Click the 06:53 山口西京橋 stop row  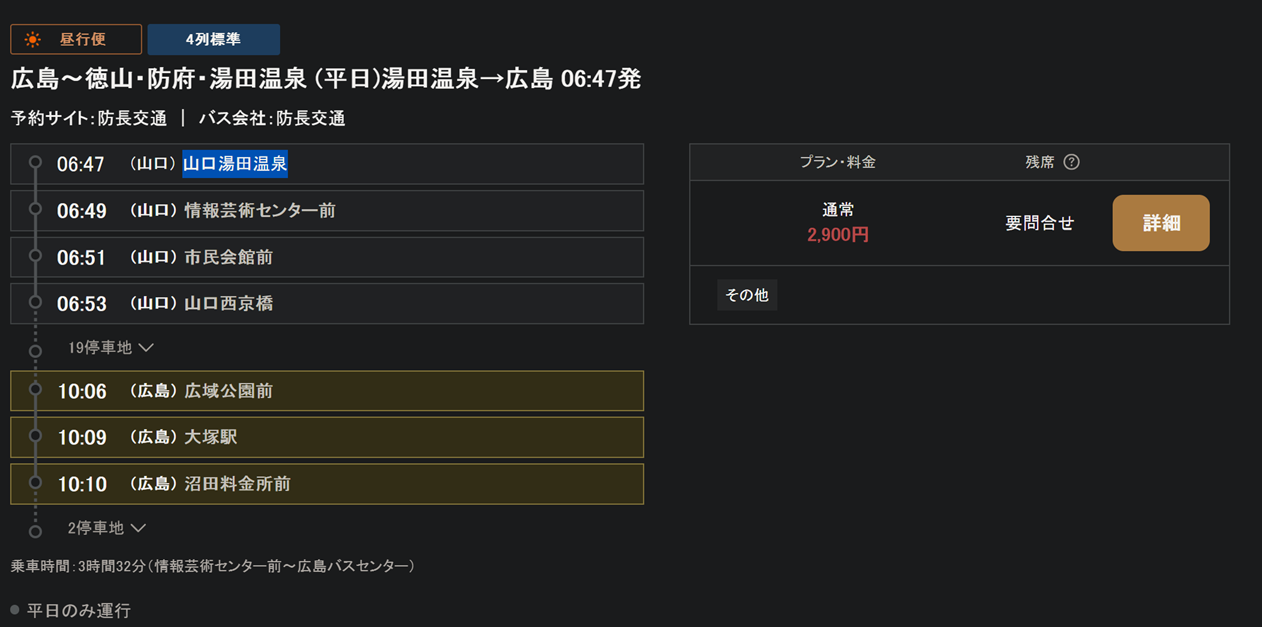(x=326, y=303)
